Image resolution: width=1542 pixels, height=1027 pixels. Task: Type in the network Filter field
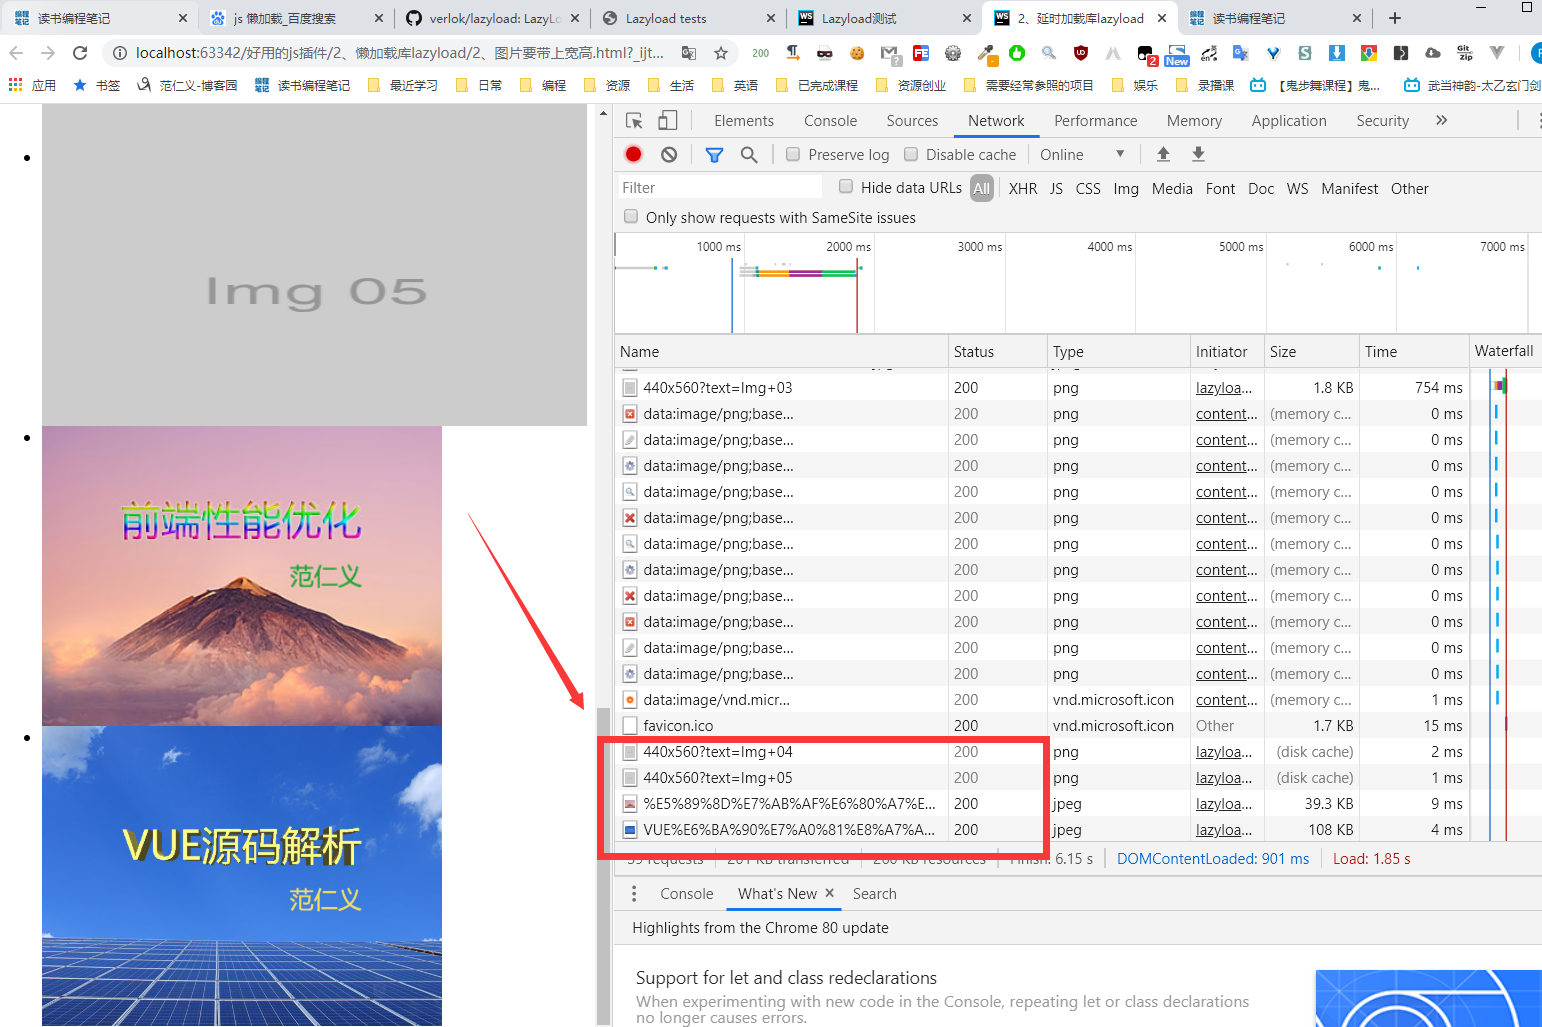pyautogui.click(x=720, y=187)
